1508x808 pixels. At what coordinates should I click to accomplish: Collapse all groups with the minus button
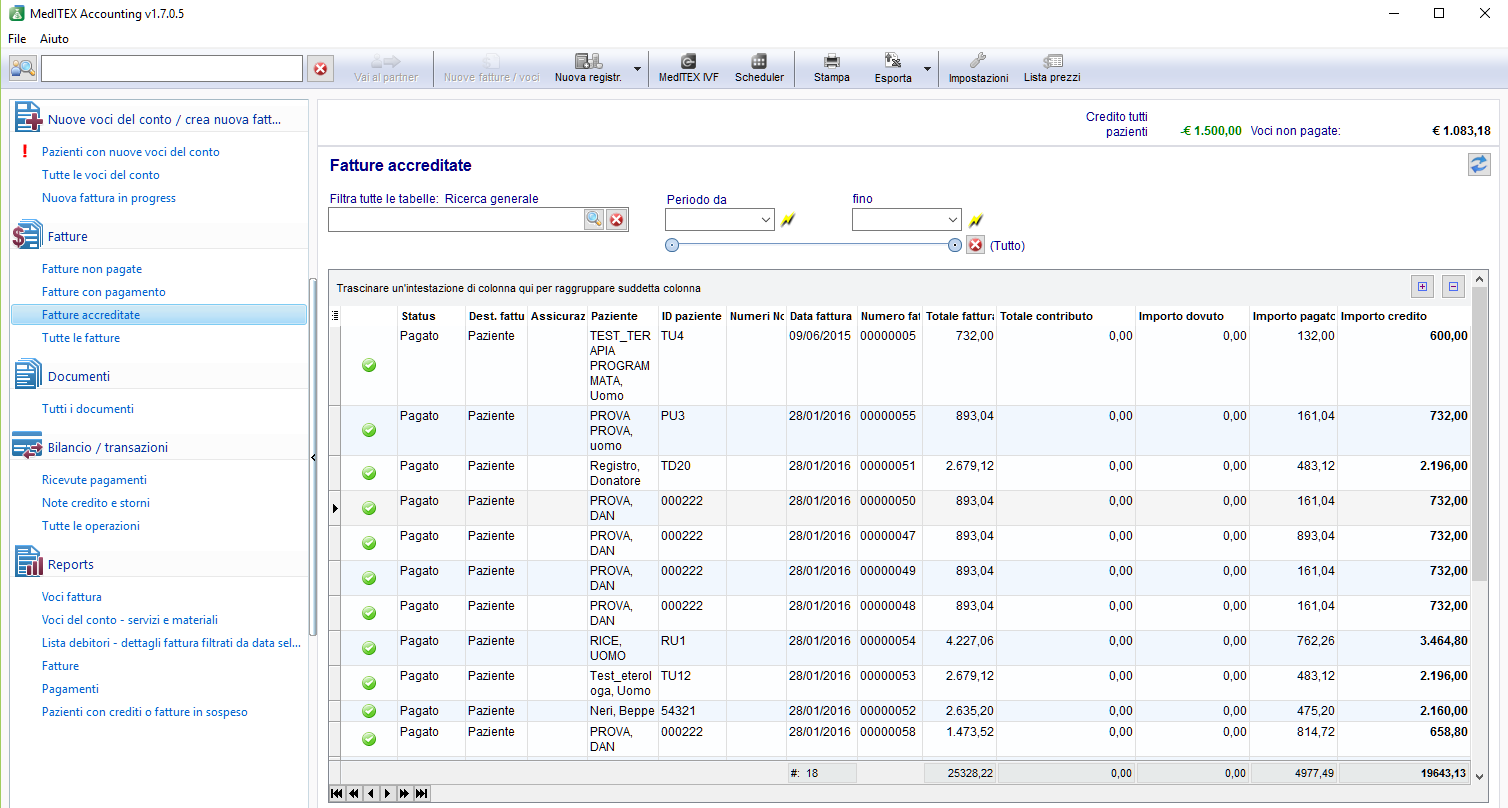(x=1453, y=287)
